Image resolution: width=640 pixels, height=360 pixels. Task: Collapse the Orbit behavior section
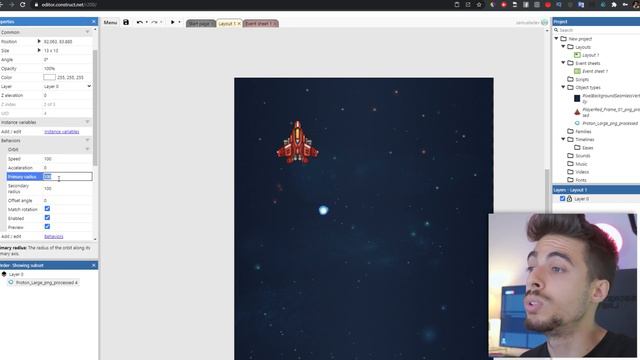pos(87,149)
